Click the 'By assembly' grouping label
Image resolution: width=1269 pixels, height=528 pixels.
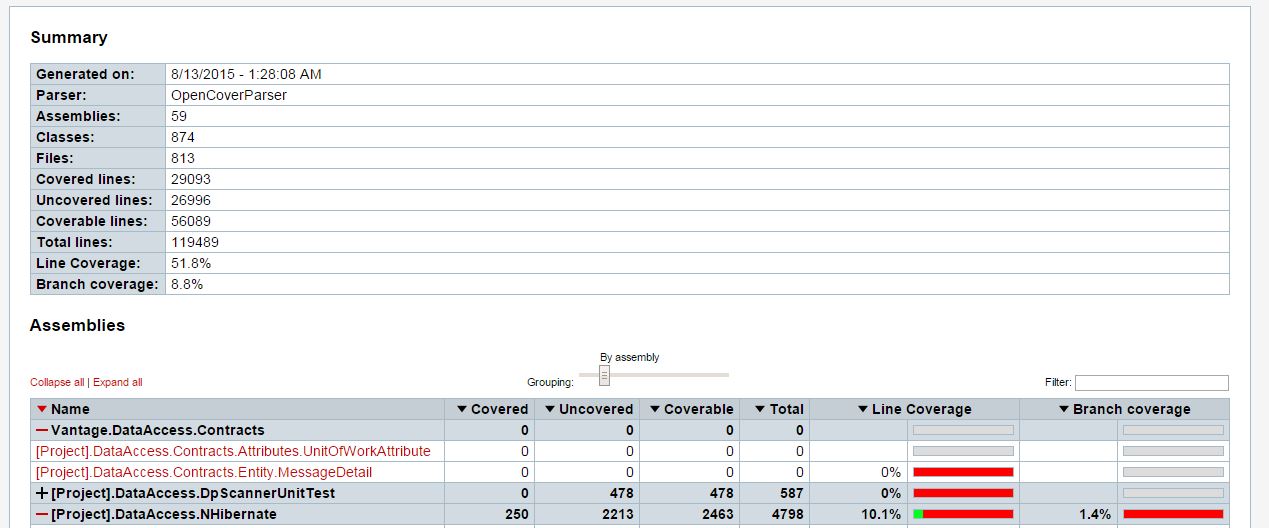point(630,357)
